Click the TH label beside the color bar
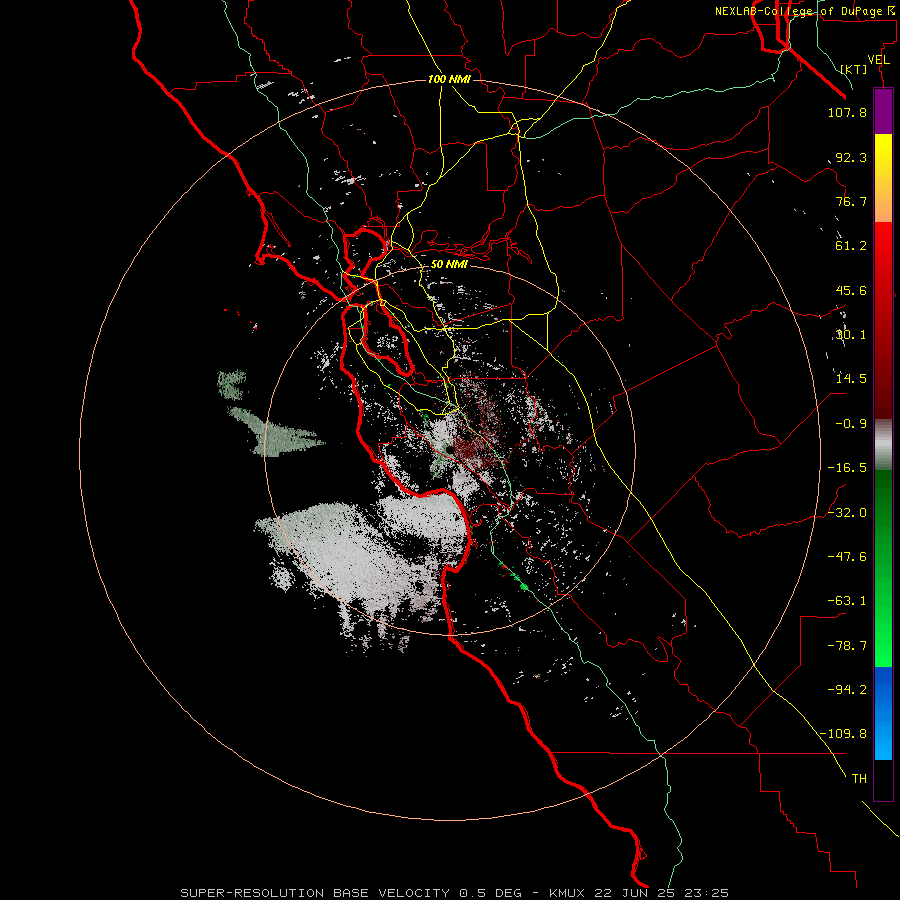This screenshot has height=900, width=900. pyautogui.click(x=859, y=779)
